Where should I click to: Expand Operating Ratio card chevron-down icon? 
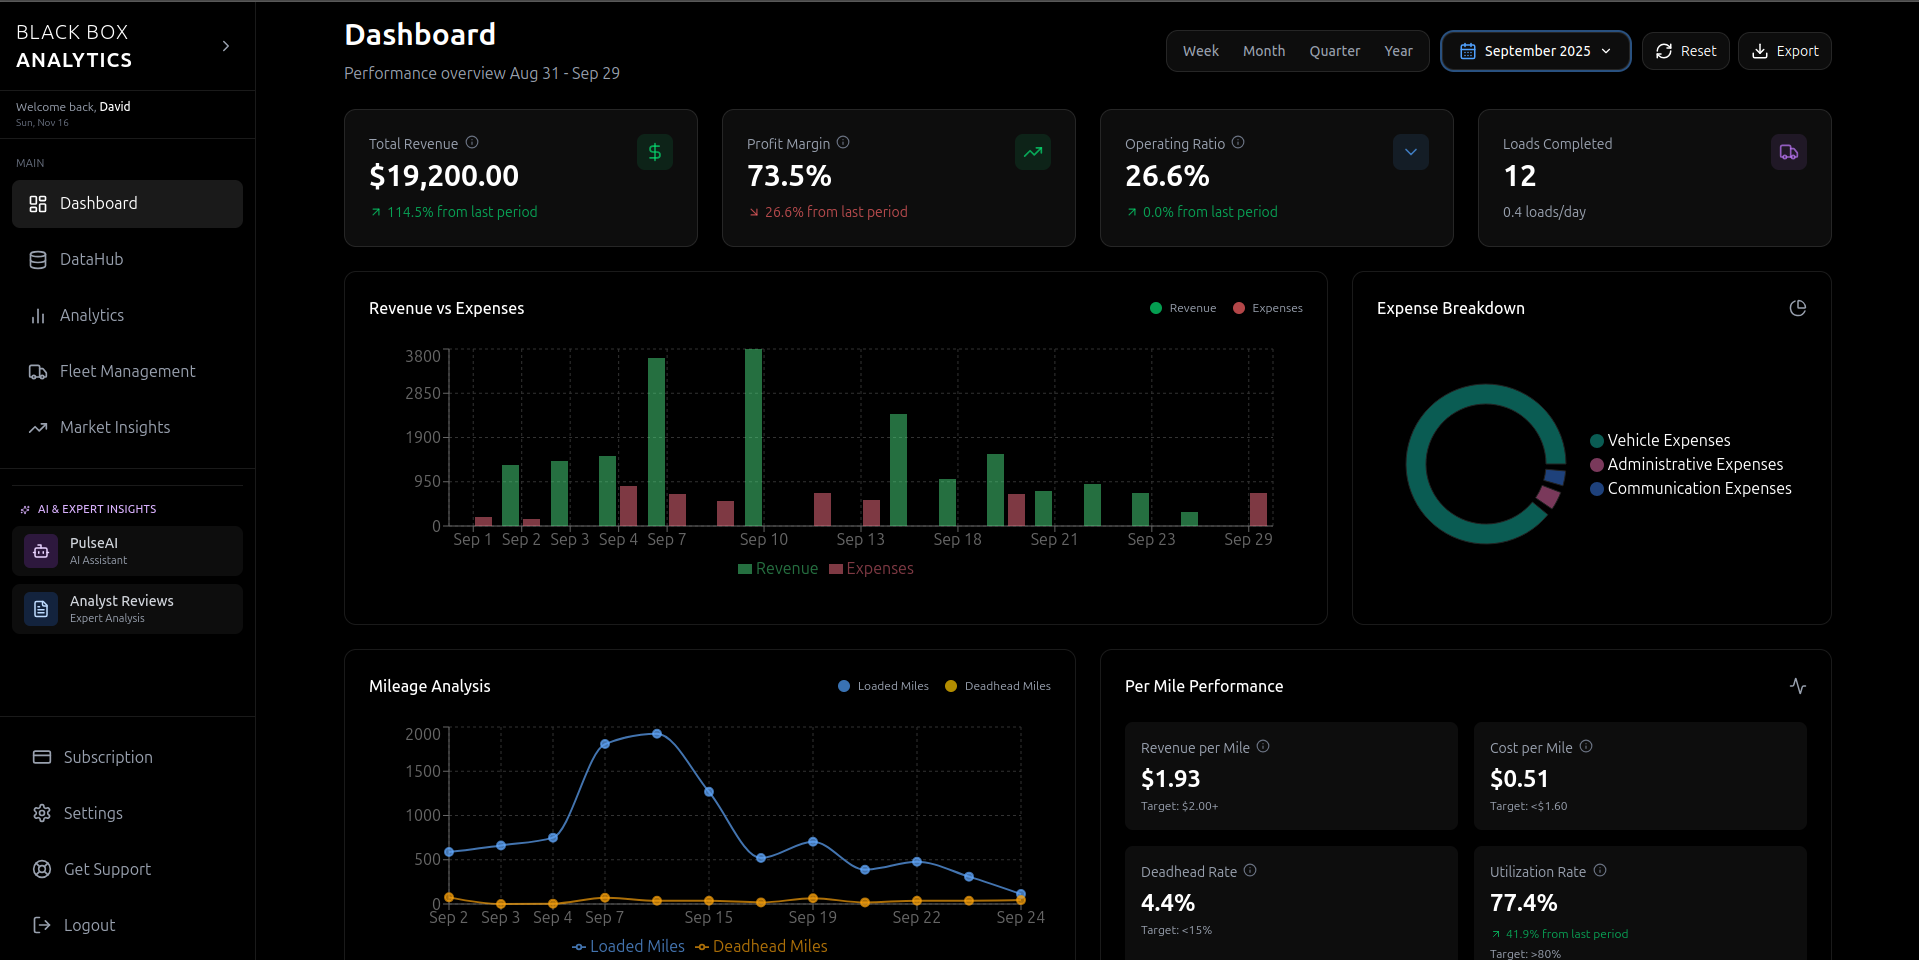pyautogui.click(x=1411, y=152)
